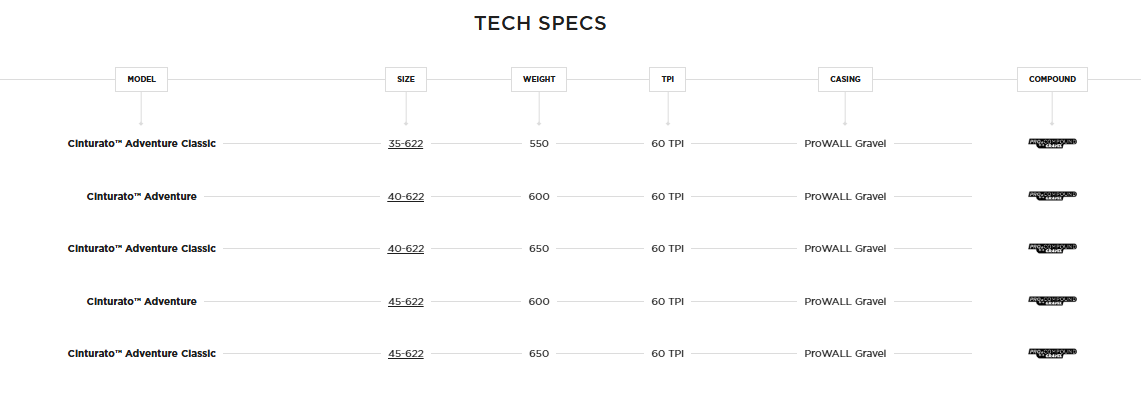Open 40-622 size link for Adventure Classic
The height and width of the screenshot is (407, 1147).
[x=405, y=249]
